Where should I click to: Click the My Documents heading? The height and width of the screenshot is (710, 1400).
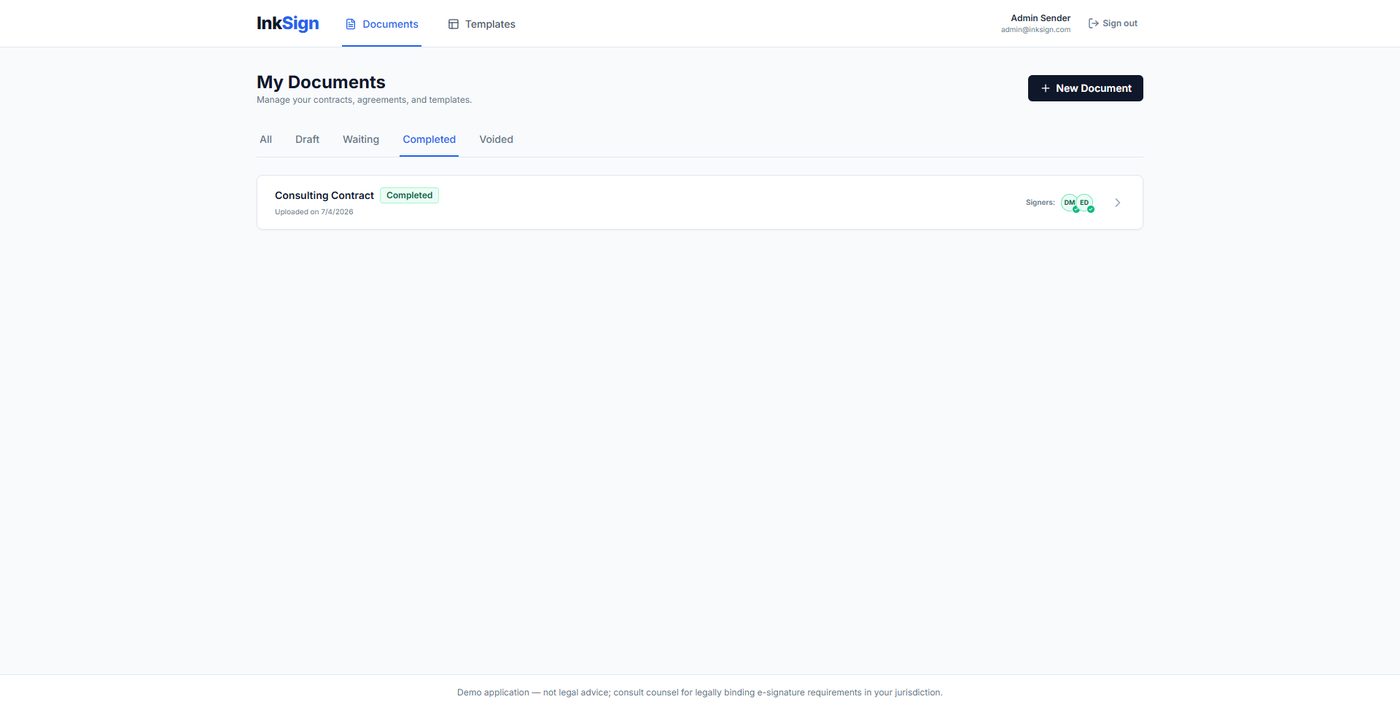(x=321, y=82)
